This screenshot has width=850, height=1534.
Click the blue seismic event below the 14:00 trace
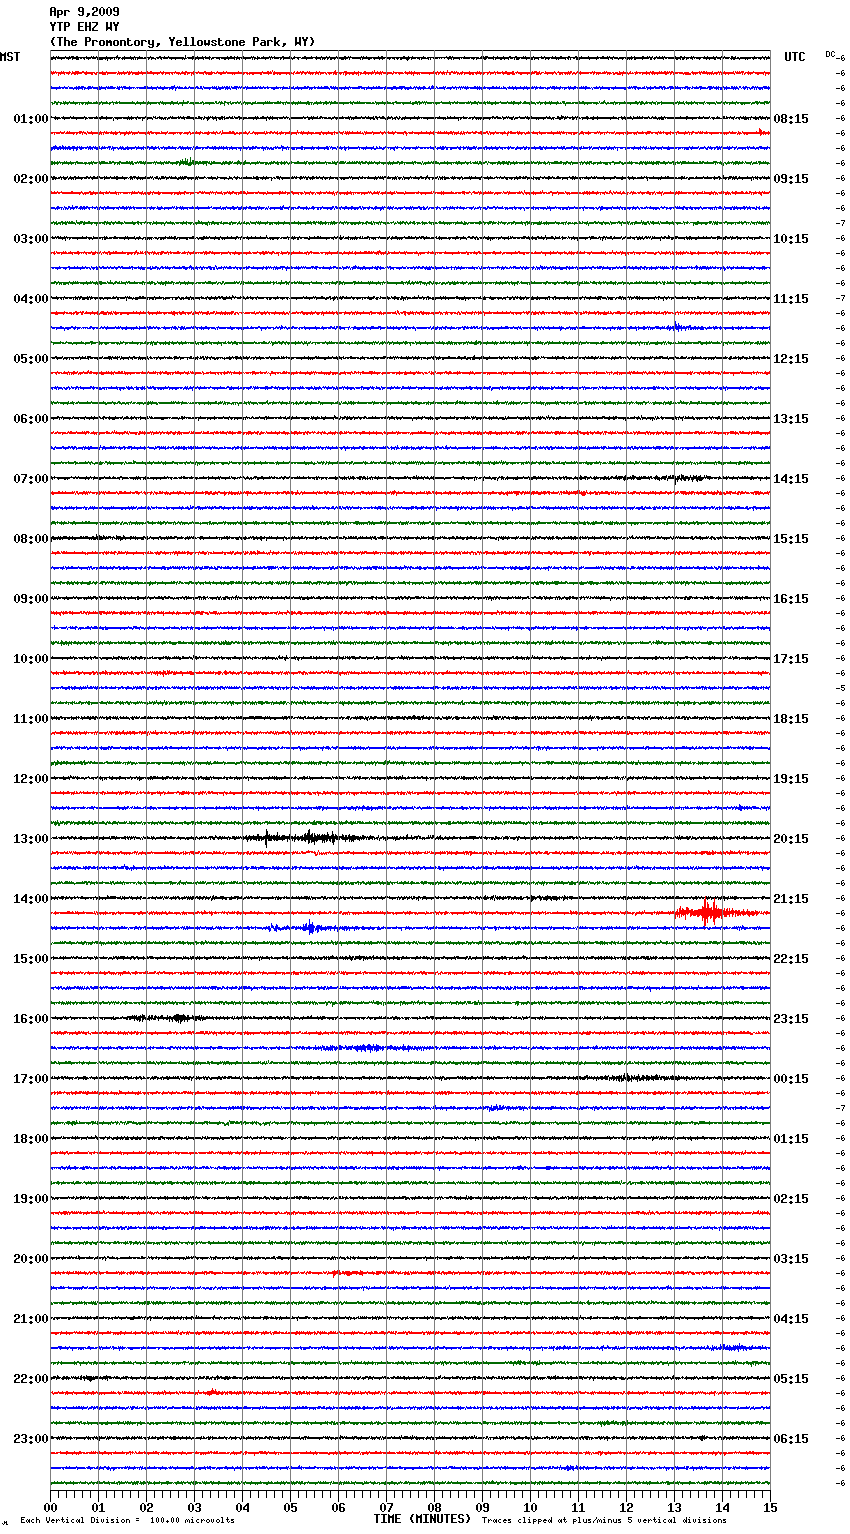click(x=308, y=928)
